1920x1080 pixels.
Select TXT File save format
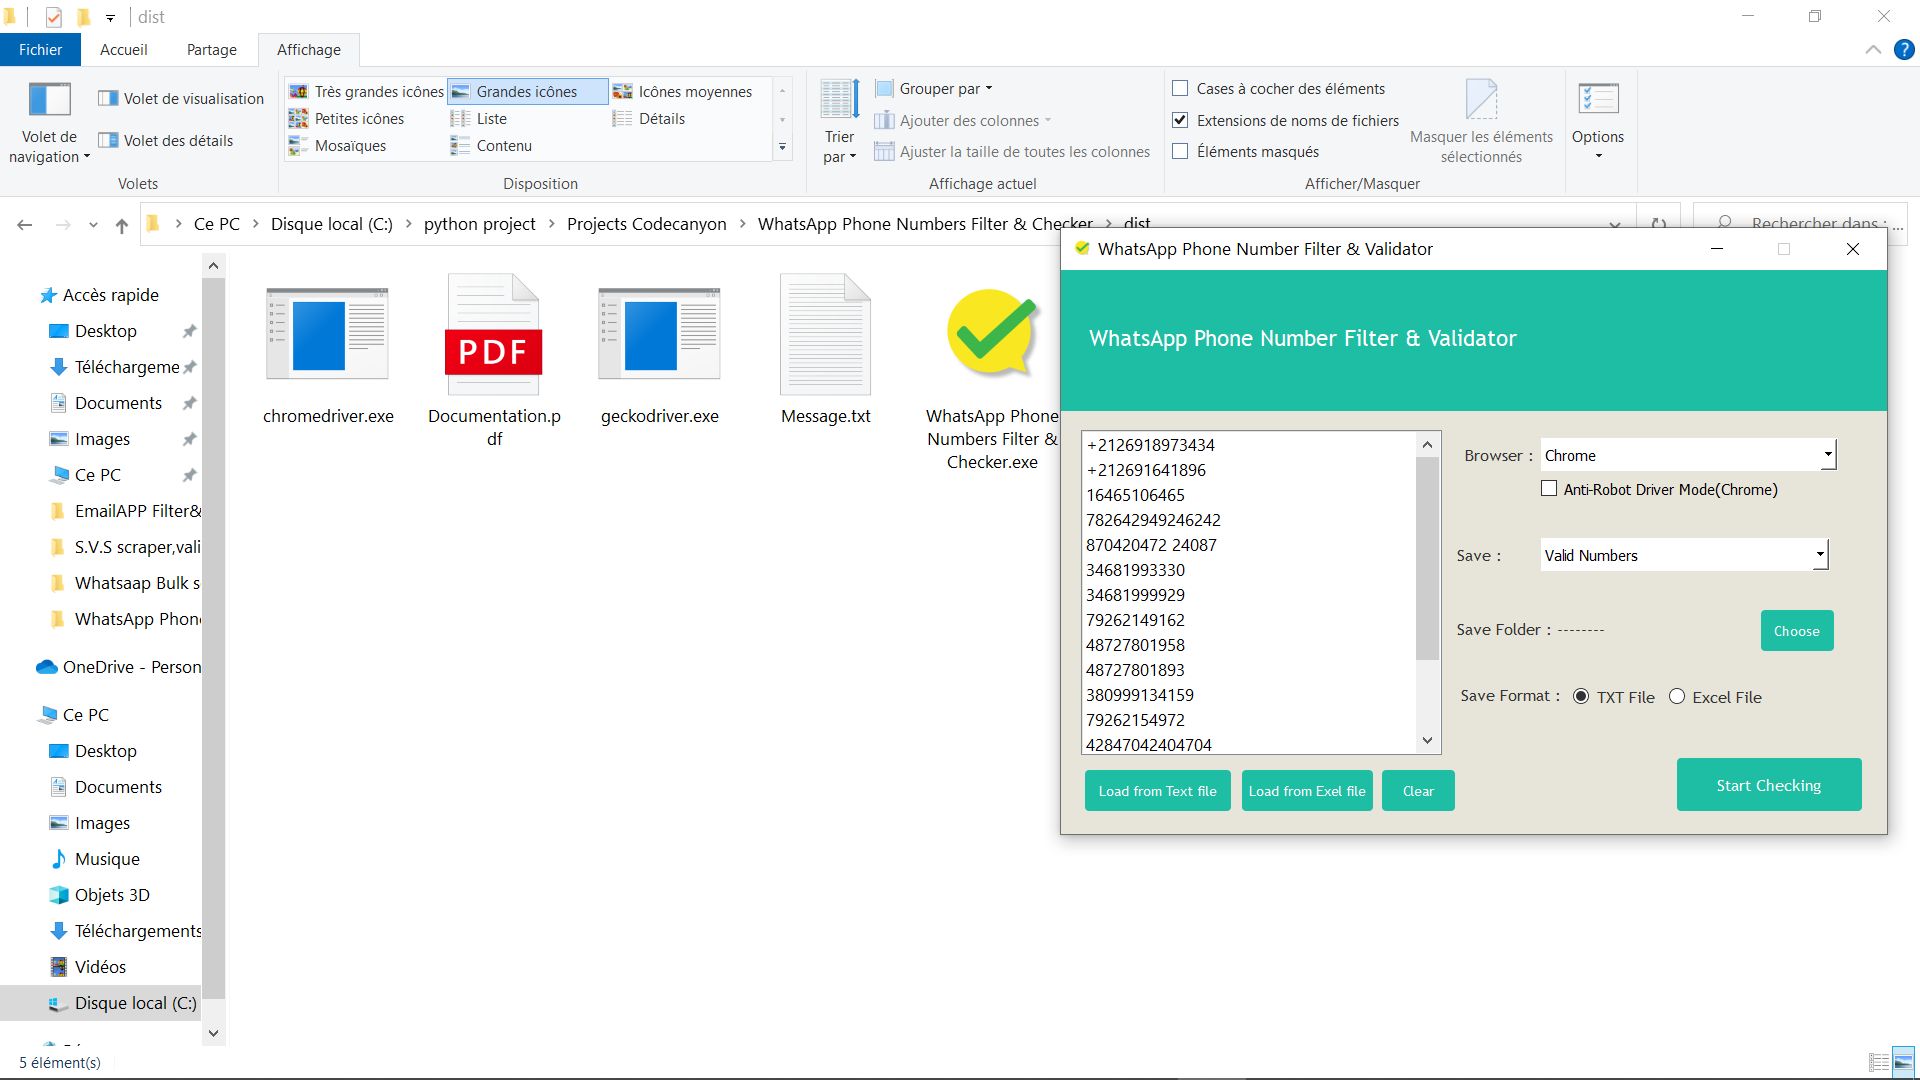[x=1581, y=697]
